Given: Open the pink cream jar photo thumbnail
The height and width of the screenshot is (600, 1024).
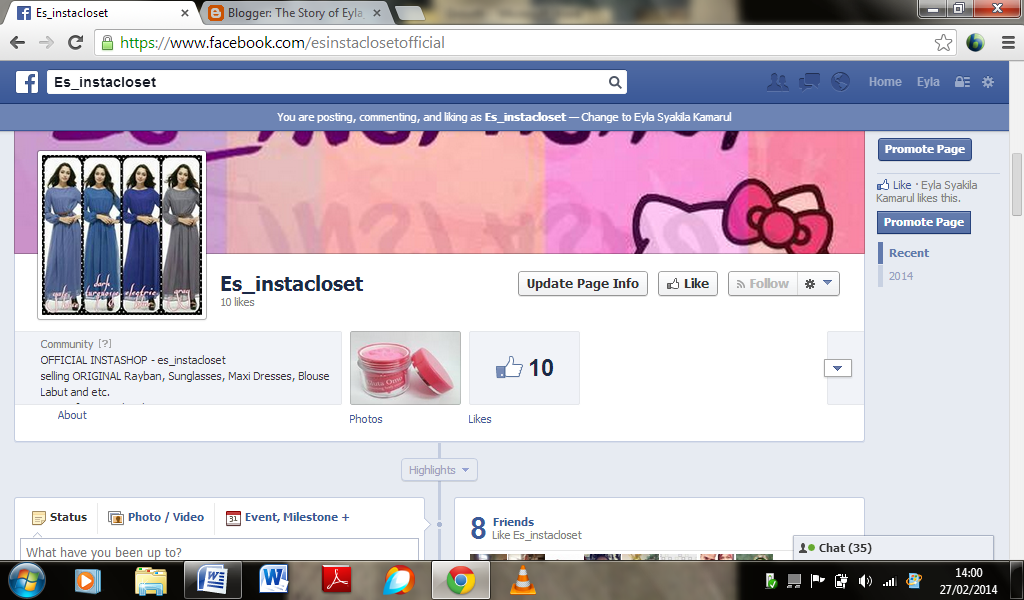Looking at the screenshot, I should coord(406,368).
